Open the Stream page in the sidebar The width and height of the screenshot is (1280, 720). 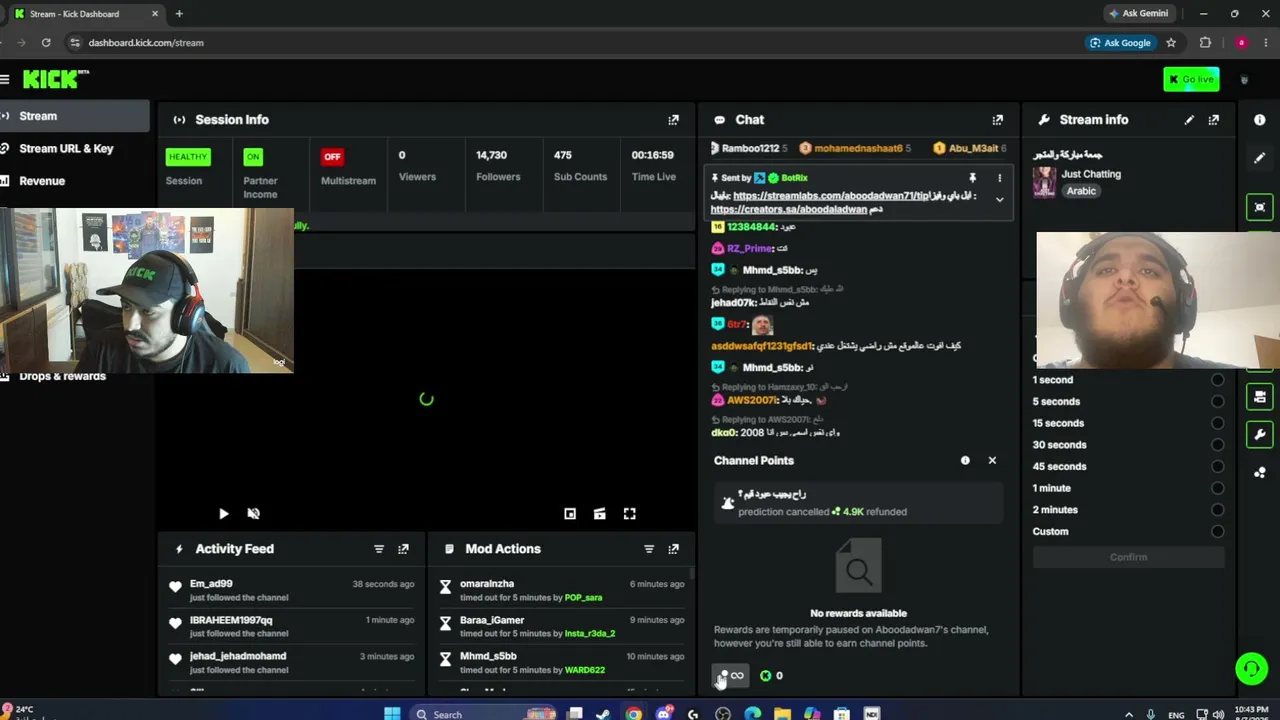click(x=75, y=116)
